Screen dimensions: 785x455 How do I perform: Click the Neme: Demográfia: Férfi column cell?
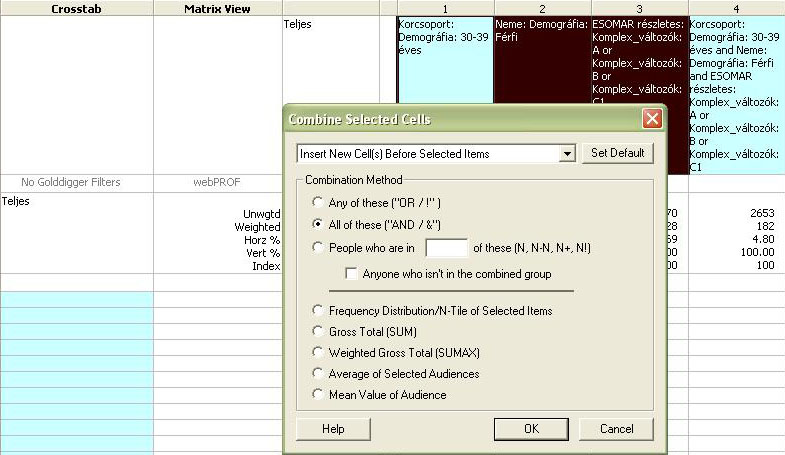[x=542, y=60]
